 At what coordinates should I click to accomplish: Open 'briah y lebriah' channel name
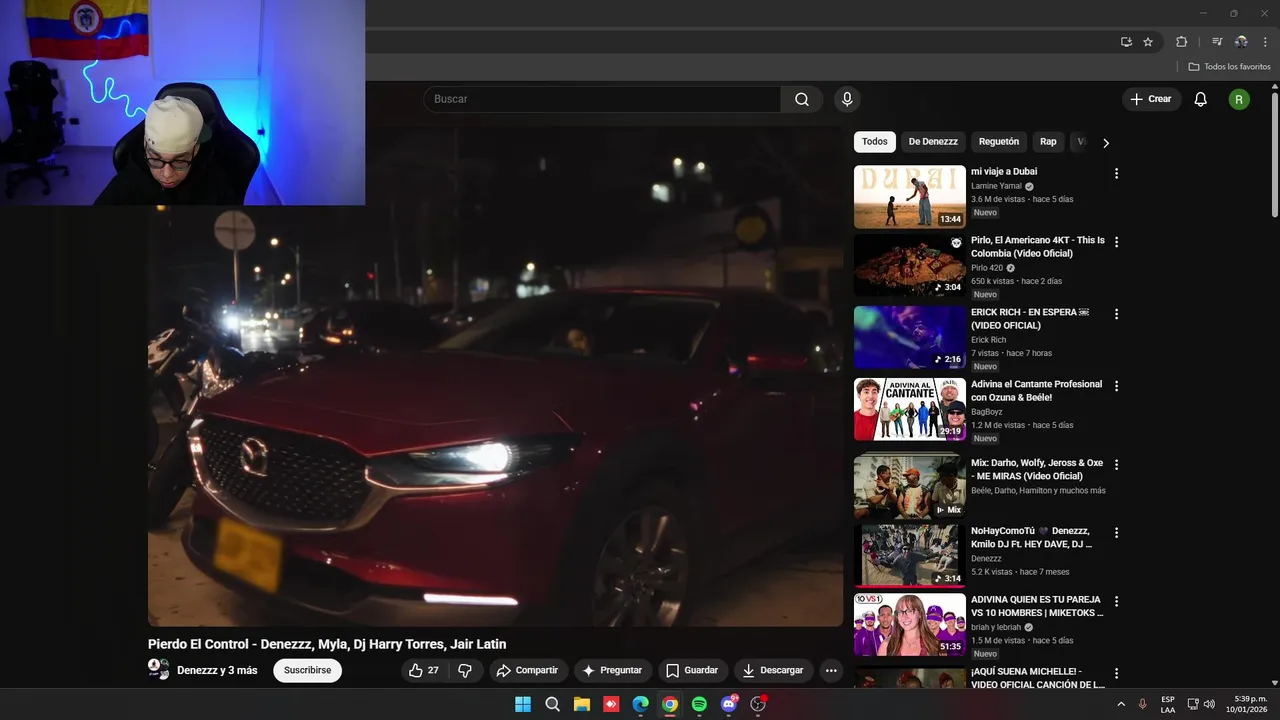pos(996,627)
